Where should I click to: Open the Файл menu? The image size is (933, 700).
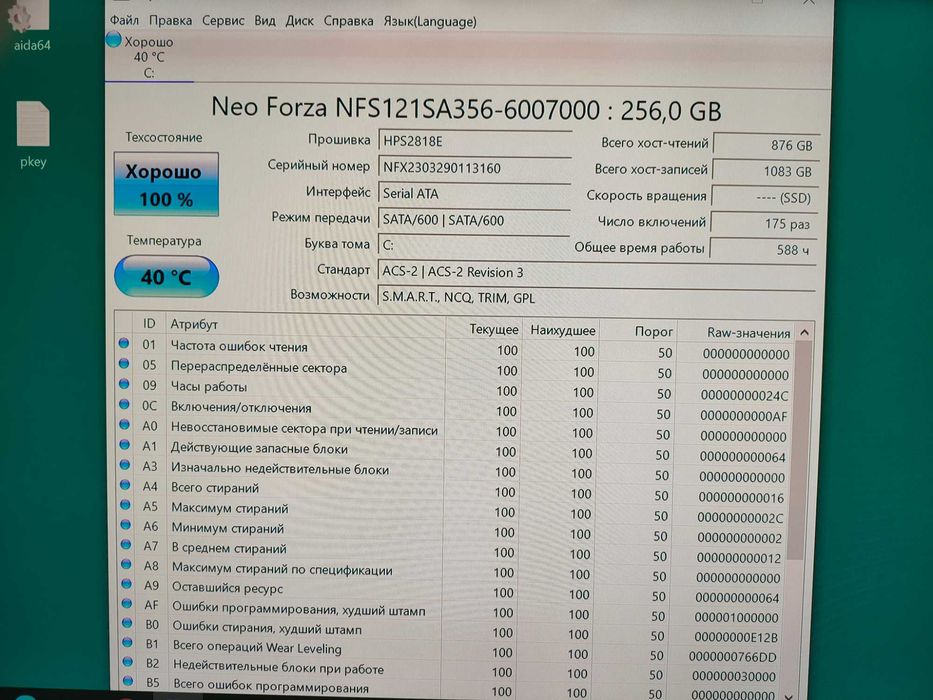124,21
